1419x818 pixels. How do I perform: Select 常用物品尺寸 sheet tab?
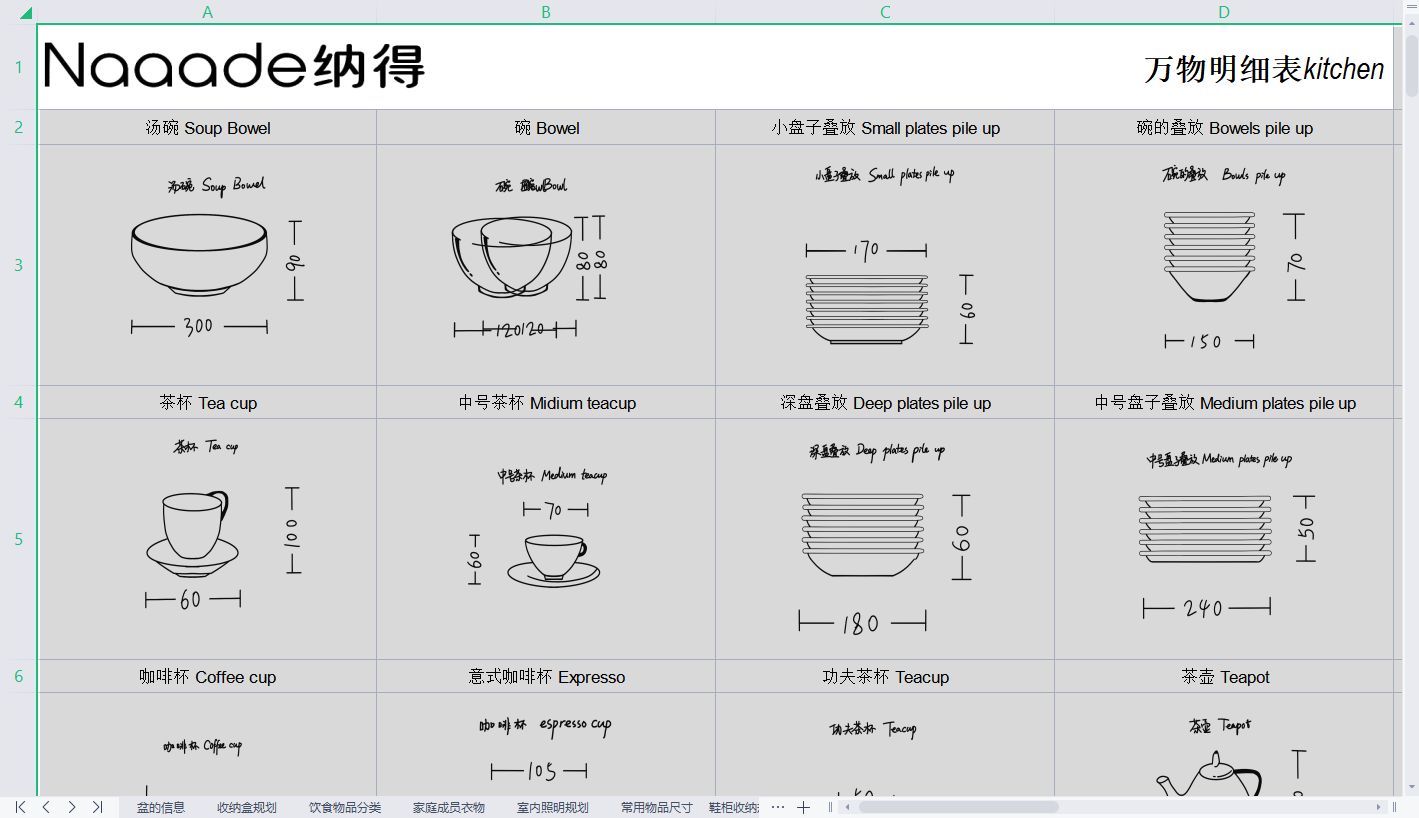coord(656,807)
